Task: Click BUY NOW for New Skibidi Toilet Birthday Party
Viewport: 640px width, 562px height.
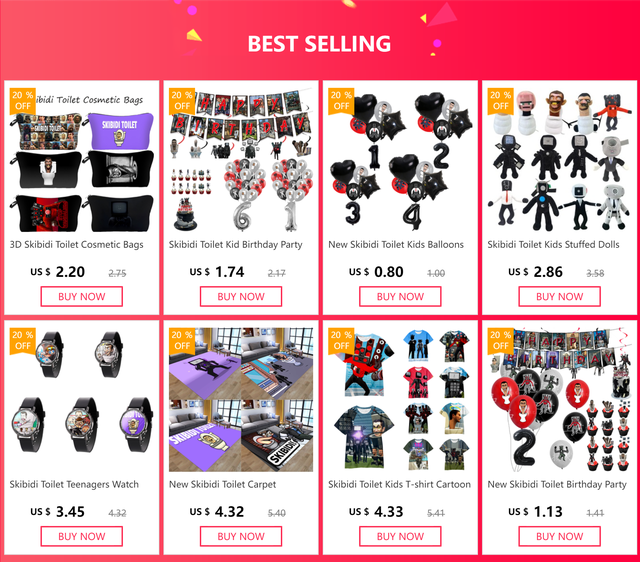Action: pyautogui.click(x=560, y=536)
